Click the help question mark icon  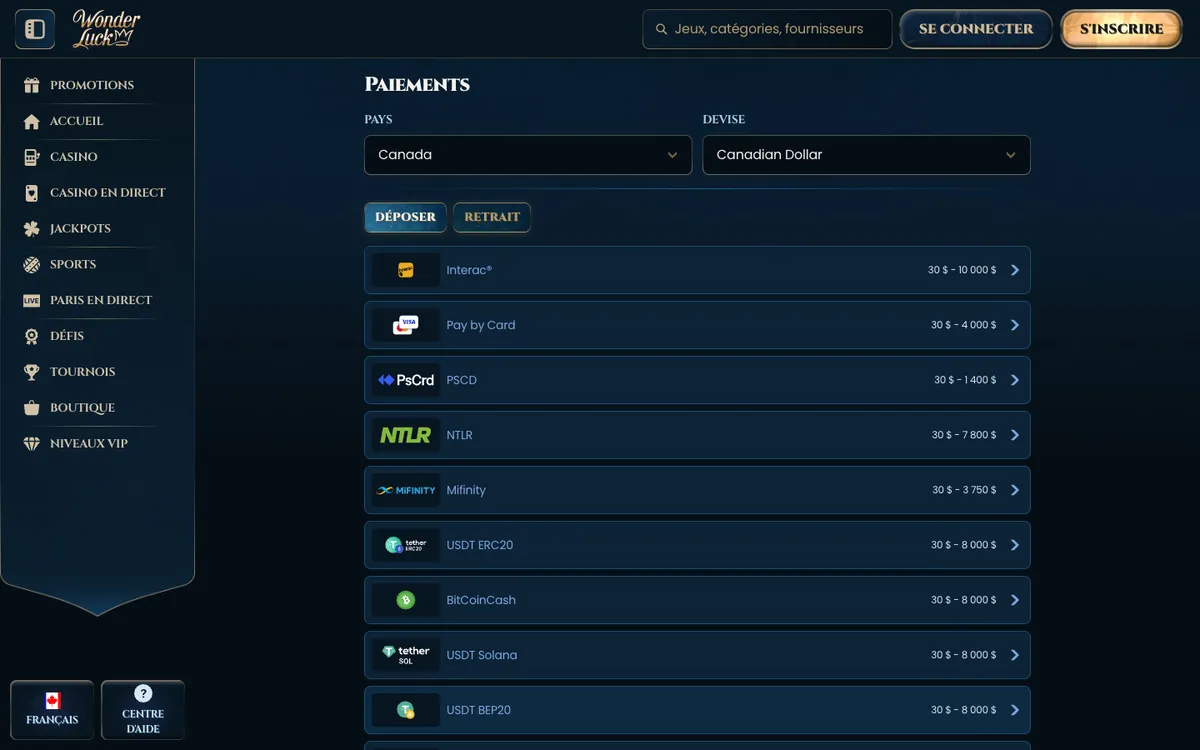pos(143,694)
